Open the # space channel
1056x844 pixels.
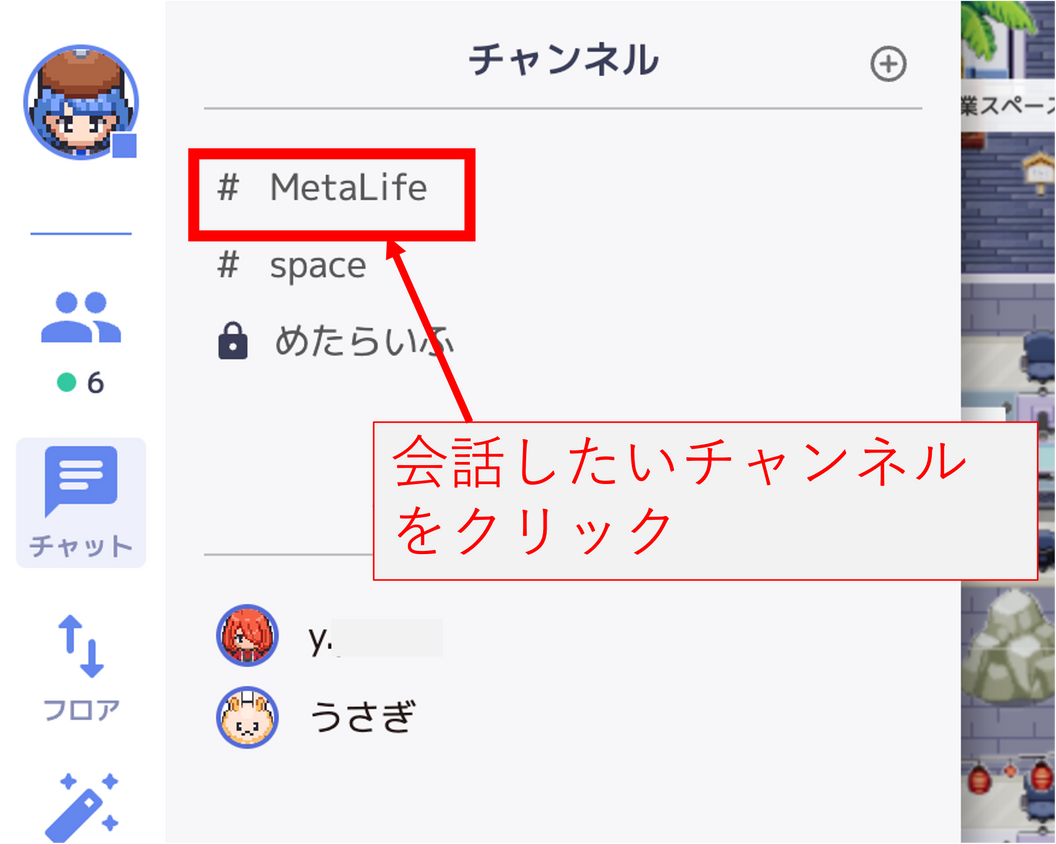tap(292, 265)
